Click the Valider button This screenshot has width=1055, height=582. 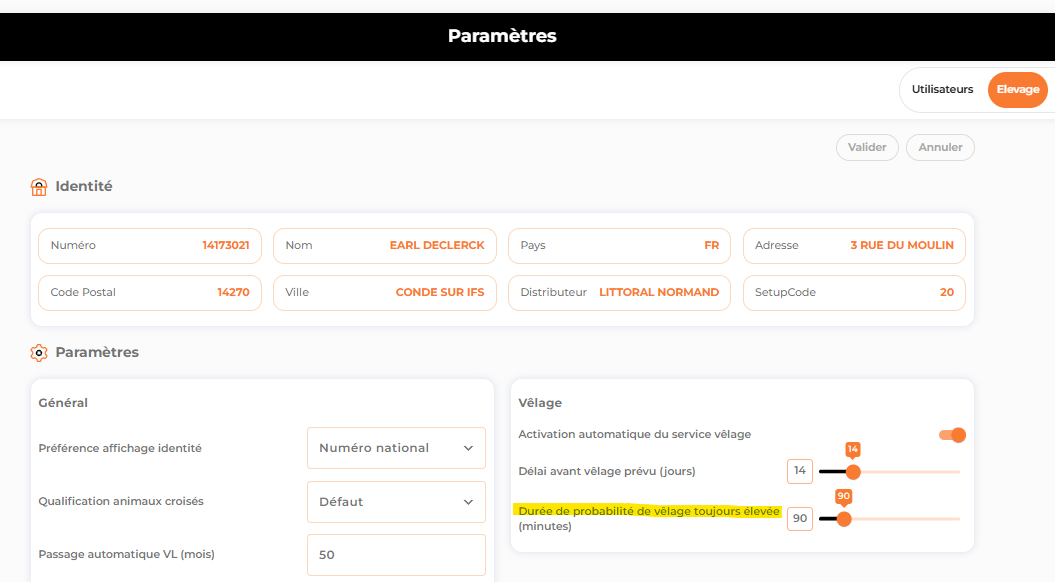coord(867,147)
